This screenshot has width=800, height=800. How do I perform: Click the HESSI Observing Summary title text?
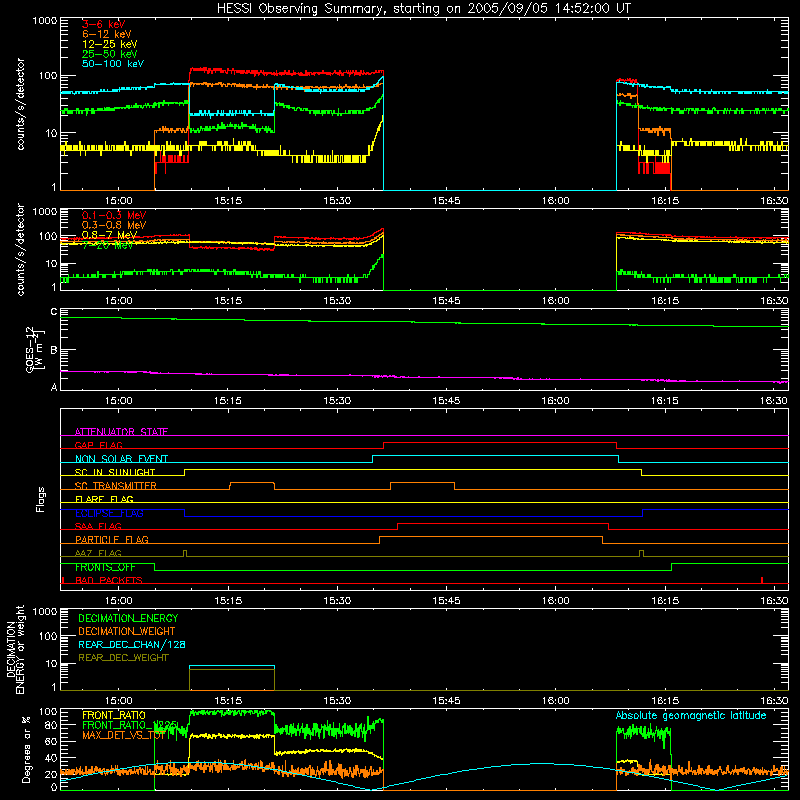(424, 8)
